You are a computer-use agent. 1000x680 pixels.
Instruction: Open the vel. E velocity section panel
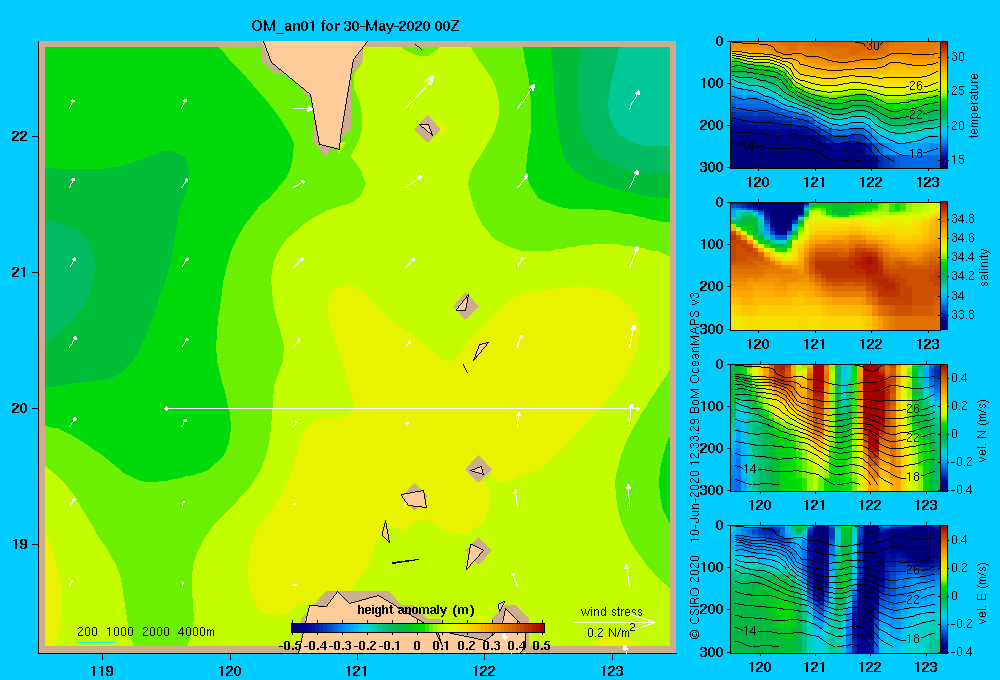coord(835,589)
